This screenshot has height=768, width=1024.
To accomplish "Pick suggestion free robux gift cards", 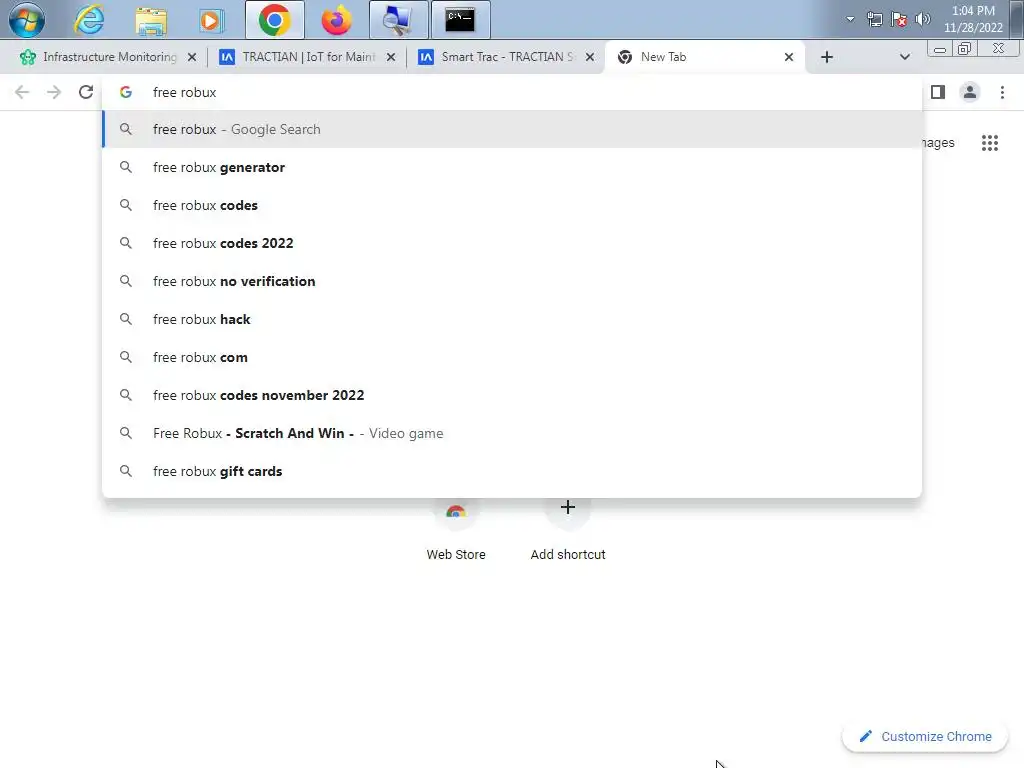I will coord(511,471).
